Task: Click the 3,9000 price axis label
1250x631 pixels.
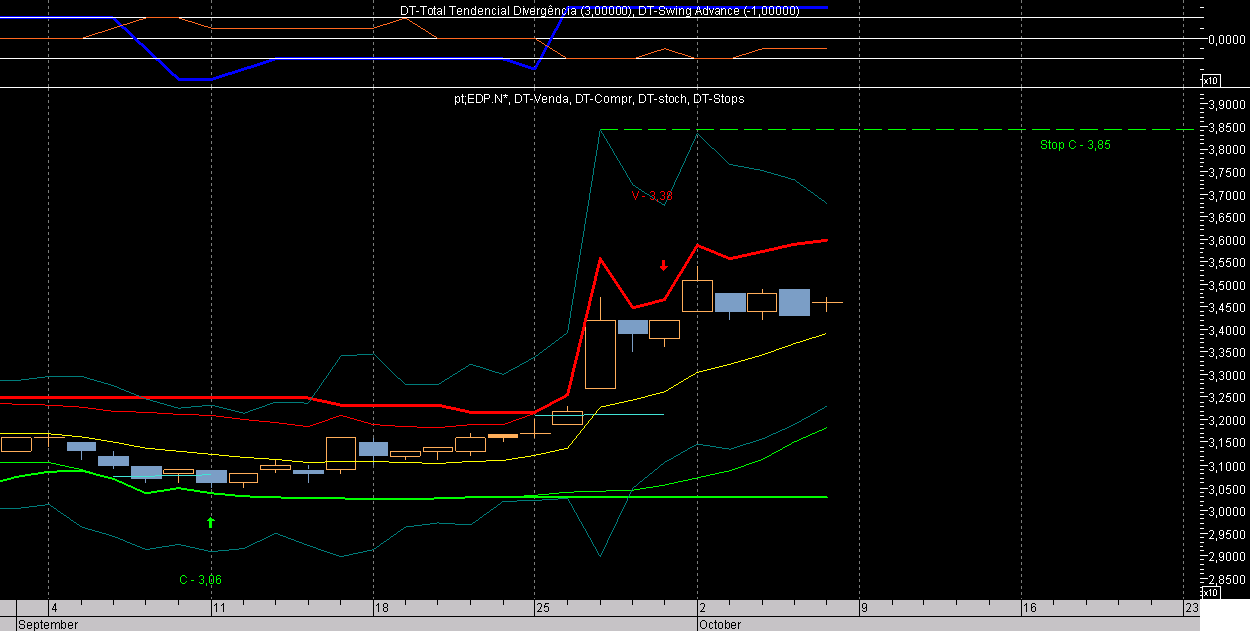Action: (1225, 105)
